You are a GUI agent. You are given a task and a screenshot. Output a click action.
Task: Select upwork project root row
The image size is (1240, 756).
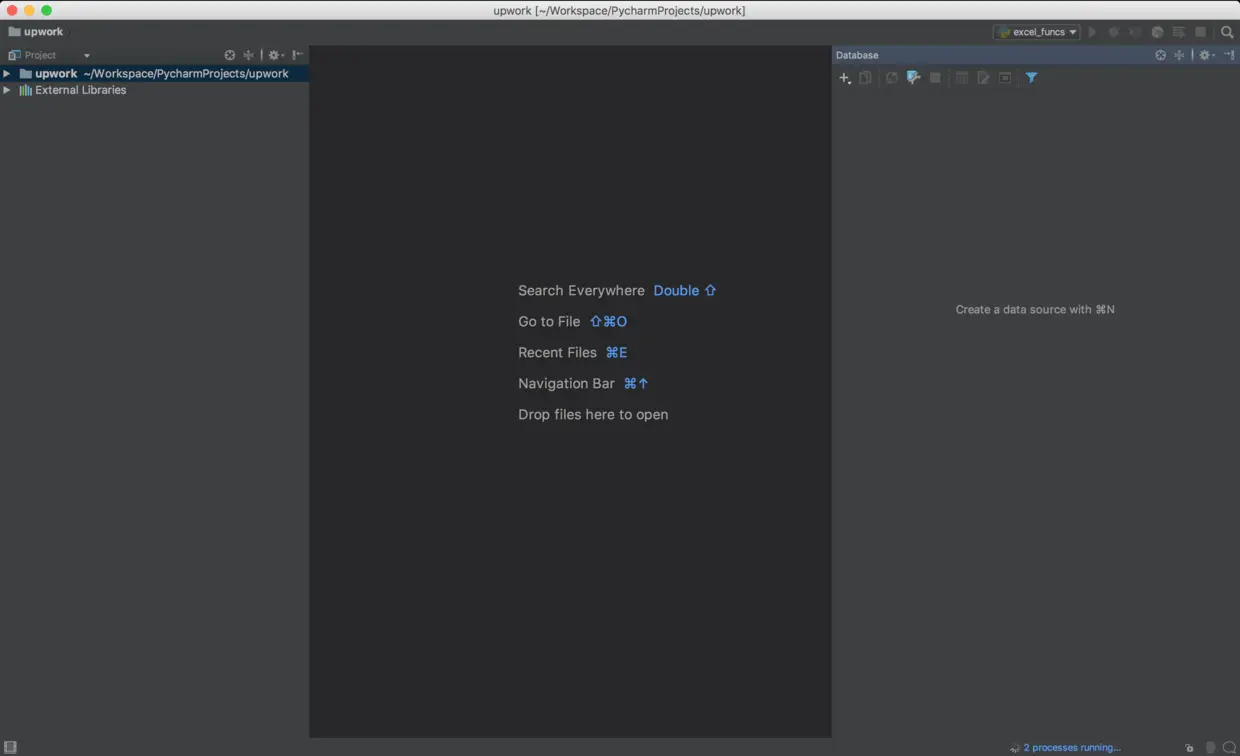click(154, 74)
